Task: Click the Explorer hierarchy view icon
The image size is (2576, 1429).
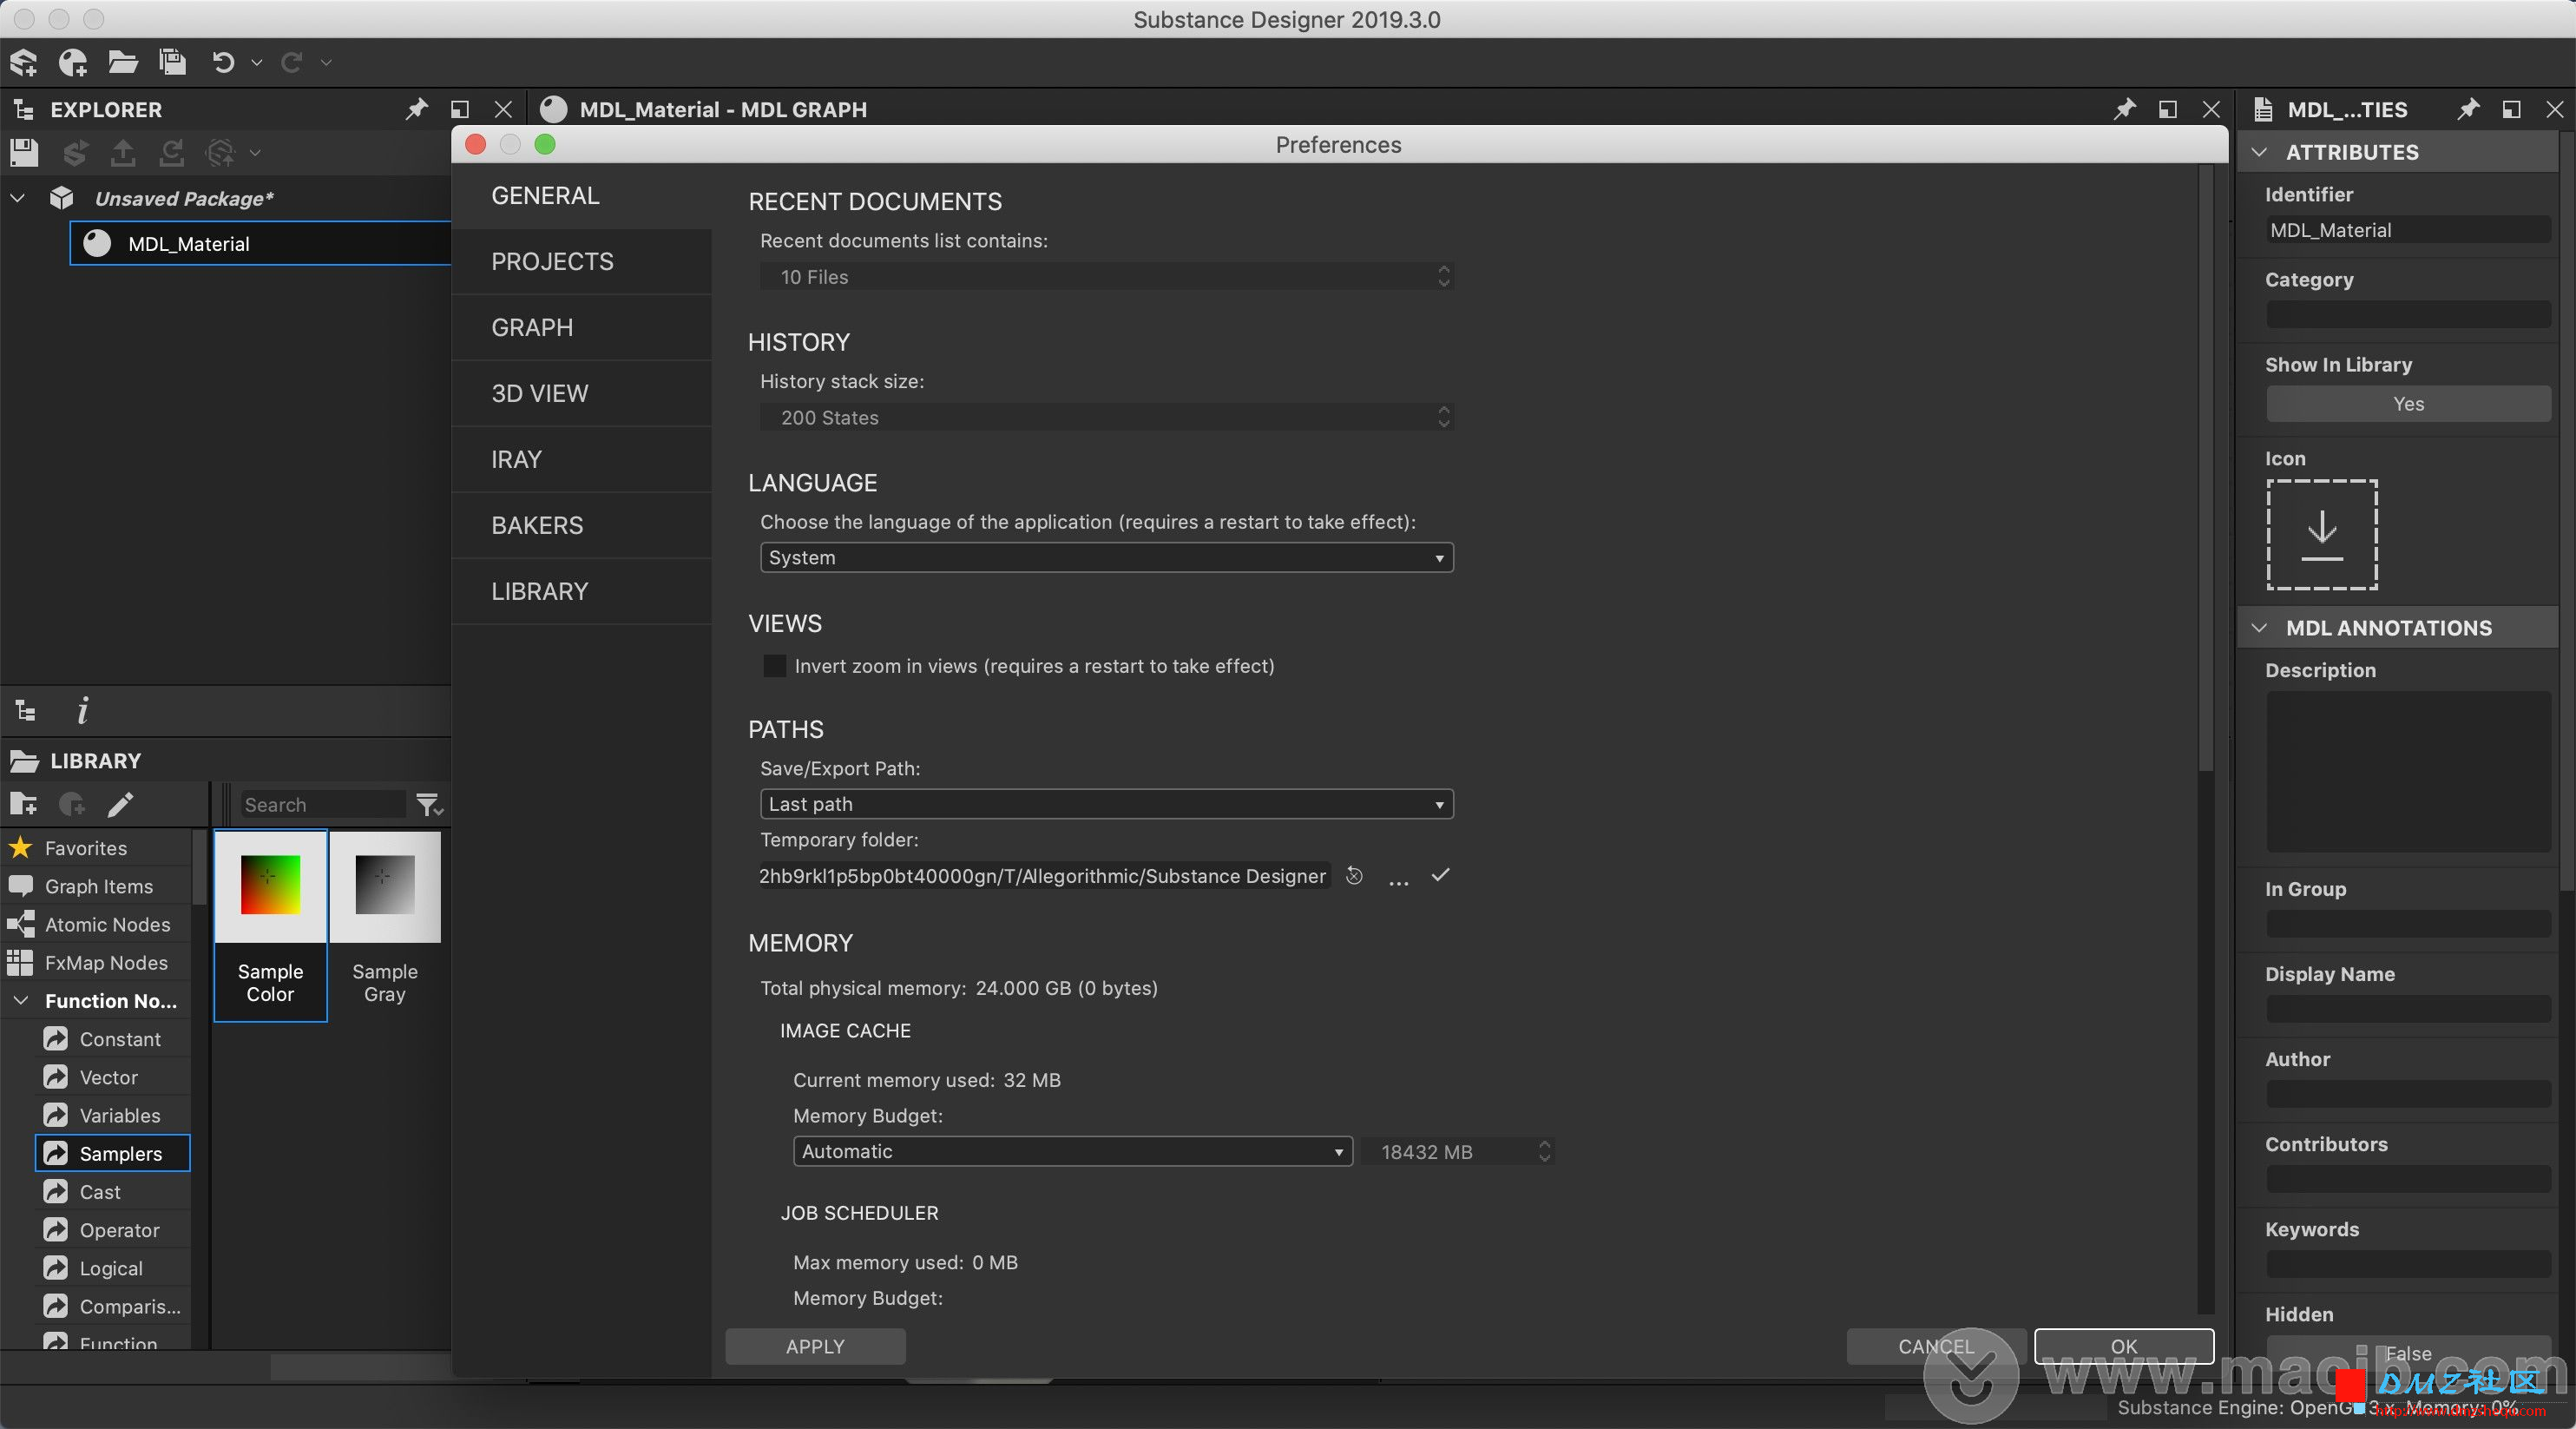Action: coord(26,711)
